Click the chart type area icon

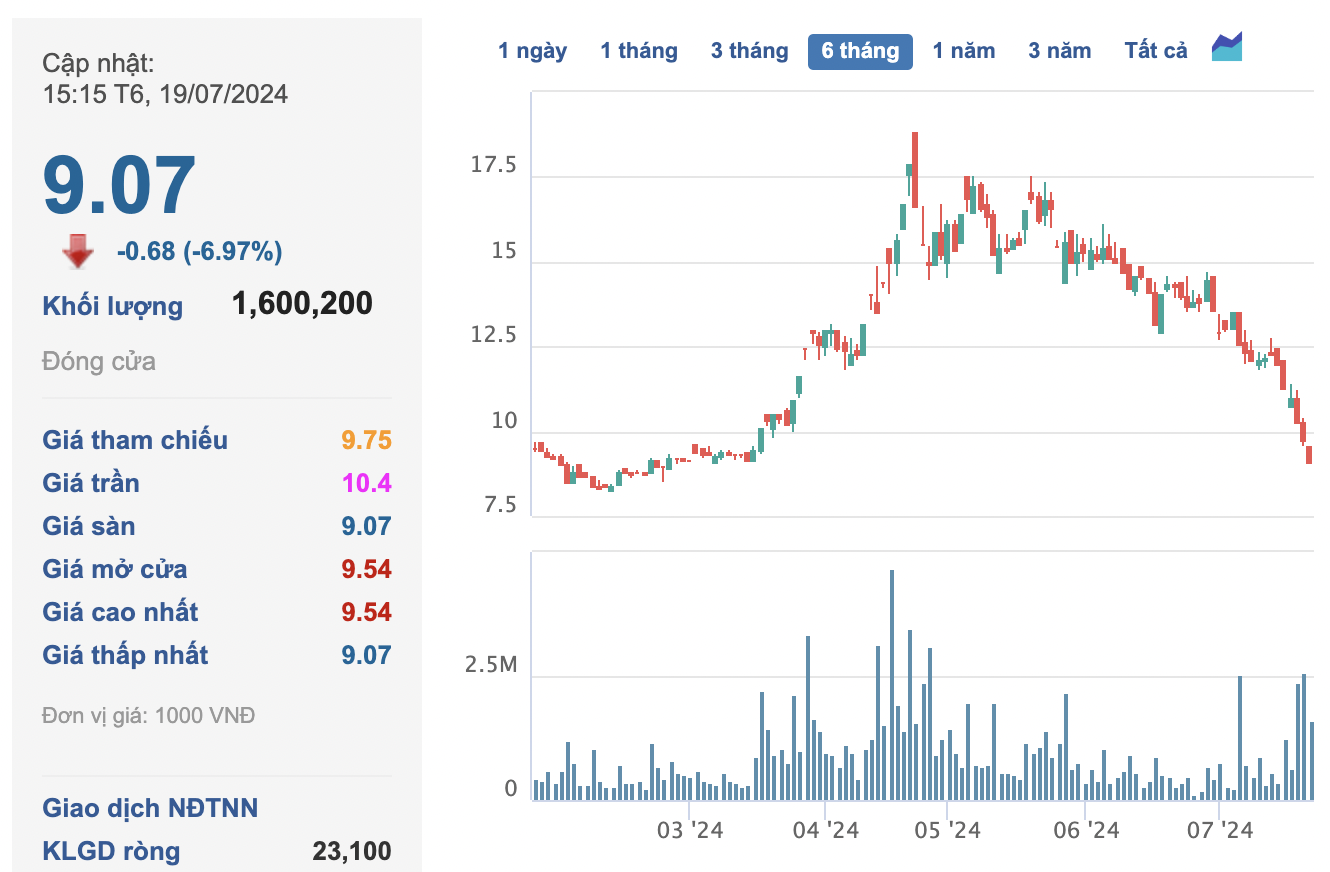1227,47
